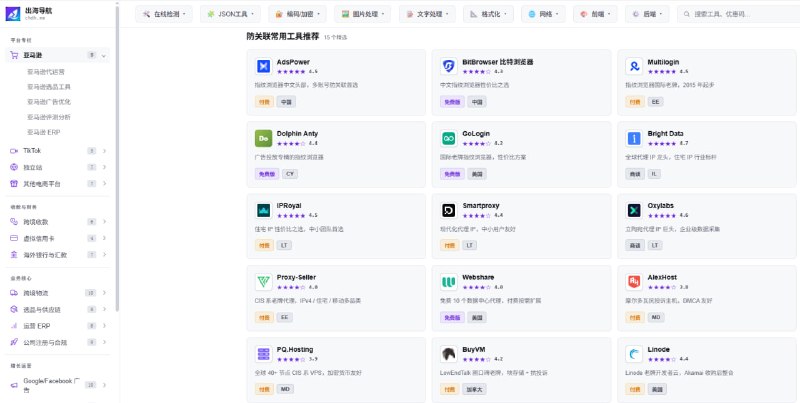Focus the 搜索工具 search field

pyautogui.click(x=739, y=14)
